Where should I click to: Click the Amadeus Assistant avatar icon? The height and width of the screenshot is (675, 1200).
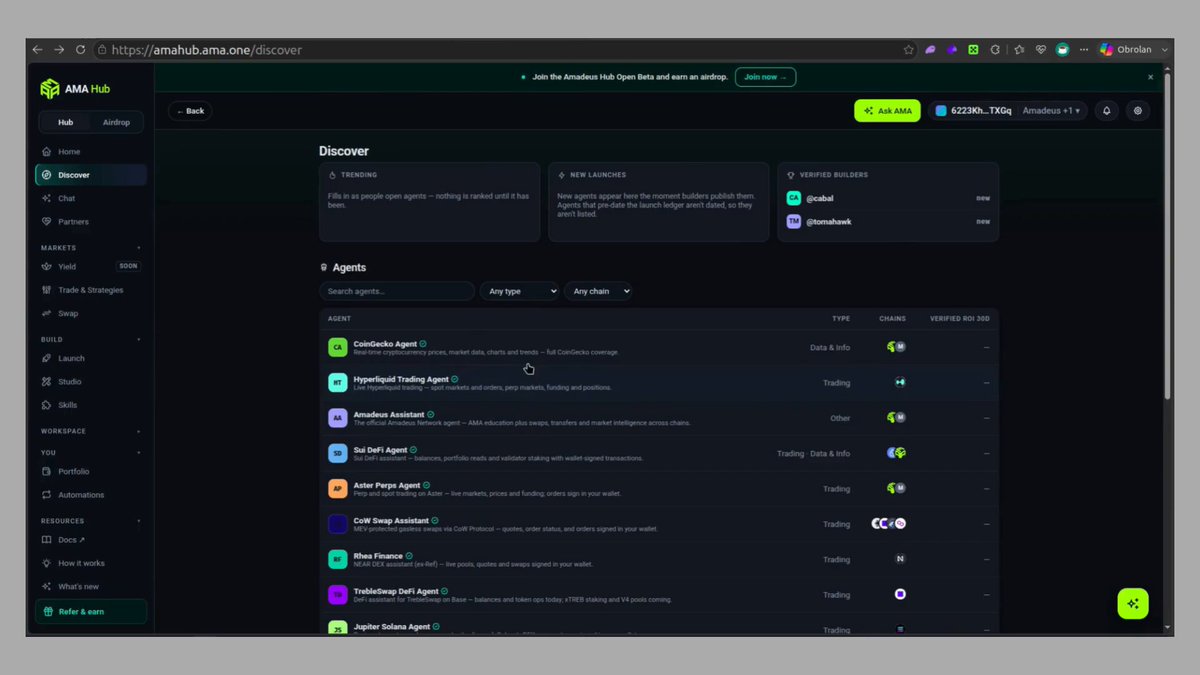pyautogui.click(x=338, y=418)
